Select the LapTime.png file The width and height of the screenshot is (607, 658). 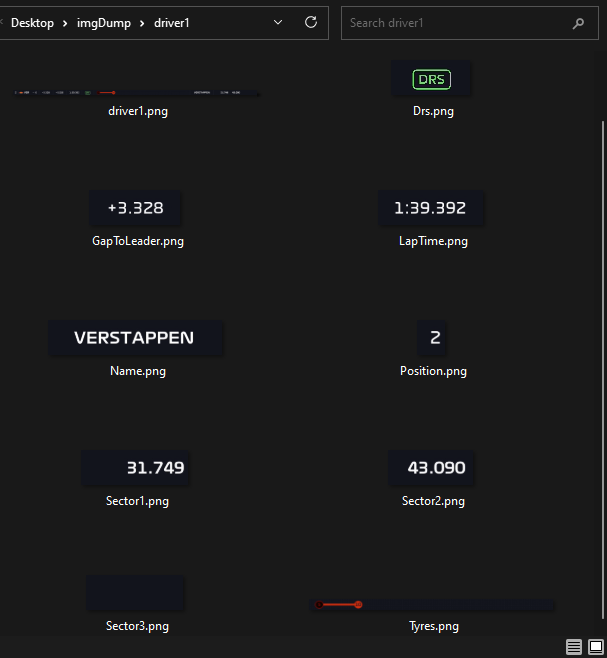(x=431, y=208)
